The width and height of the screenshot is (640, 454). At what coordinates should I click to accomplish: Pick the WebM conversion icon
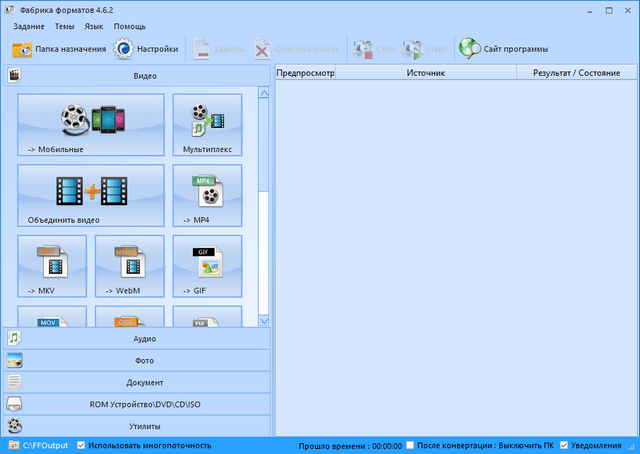pyautogui.click(x=129, y=265)
